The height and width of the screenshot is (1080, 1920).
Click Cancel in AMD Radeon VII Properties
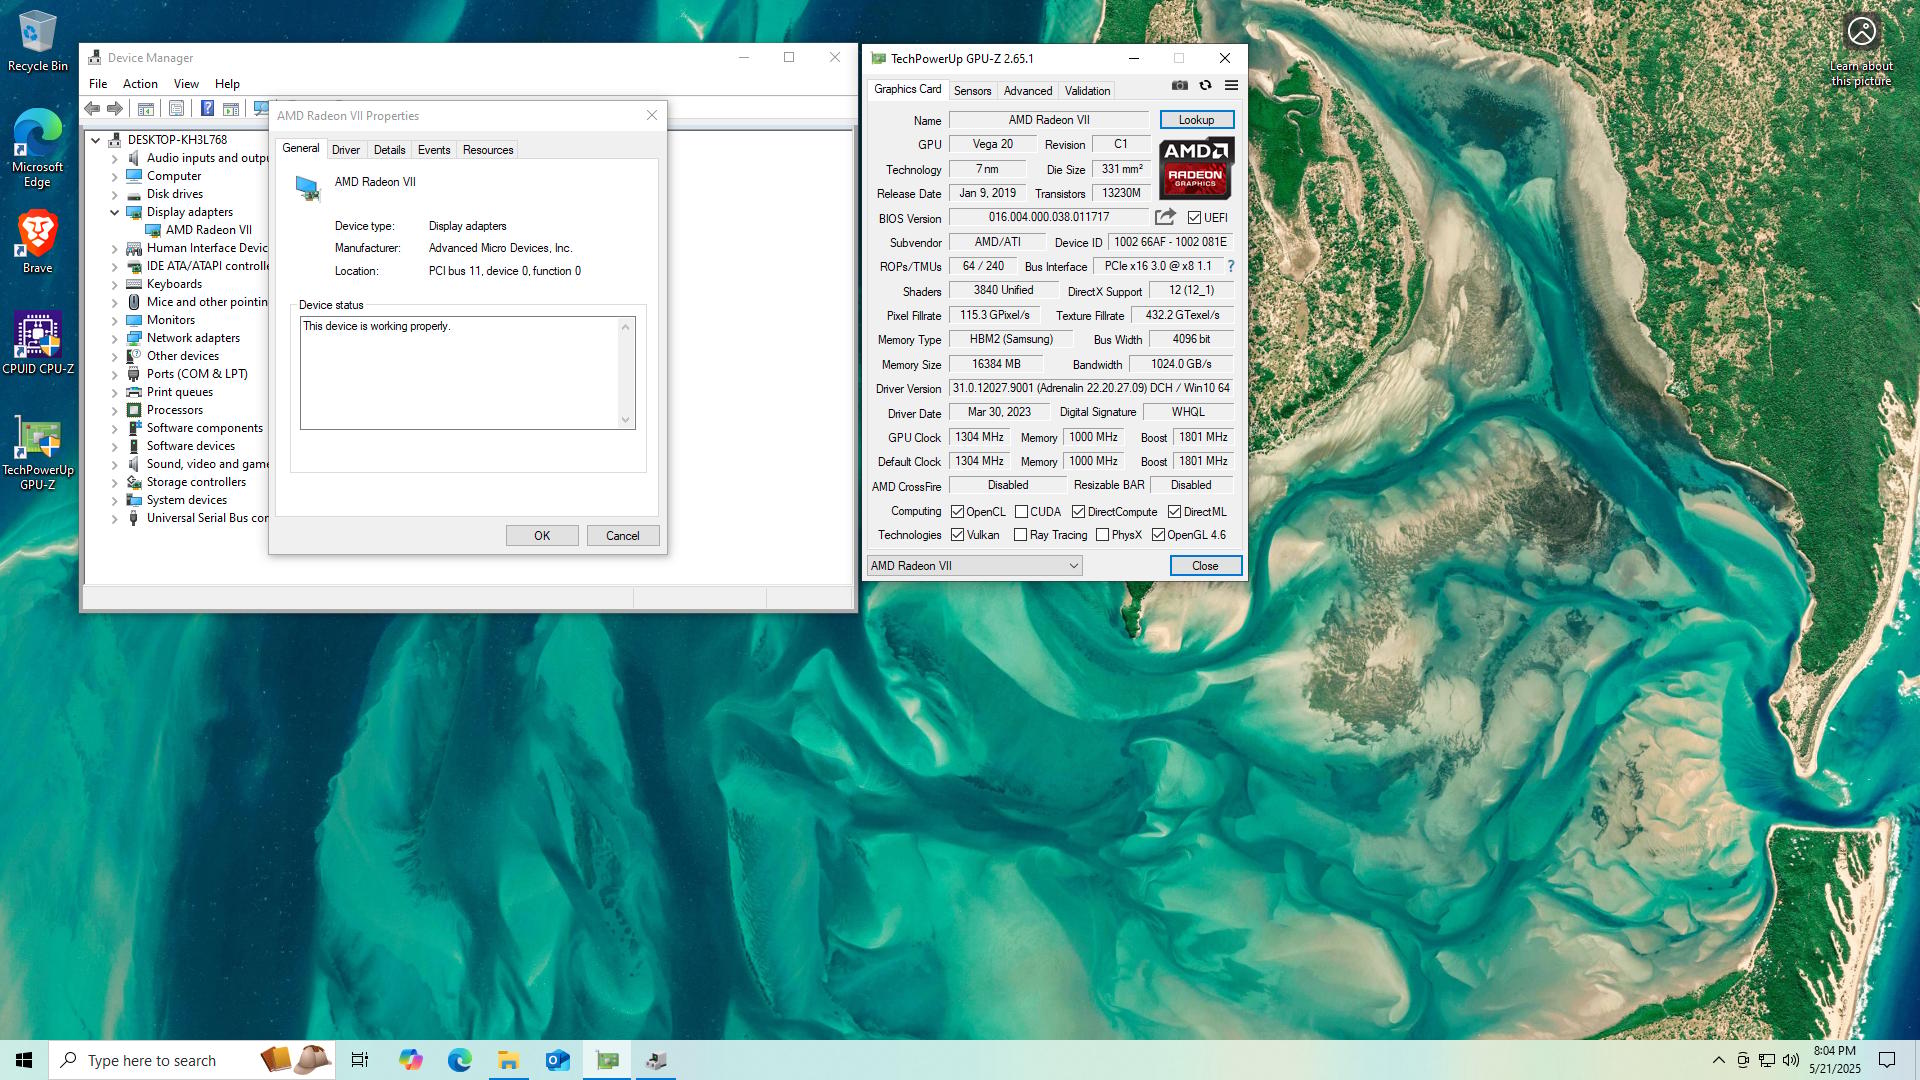(x=622, y=536)
